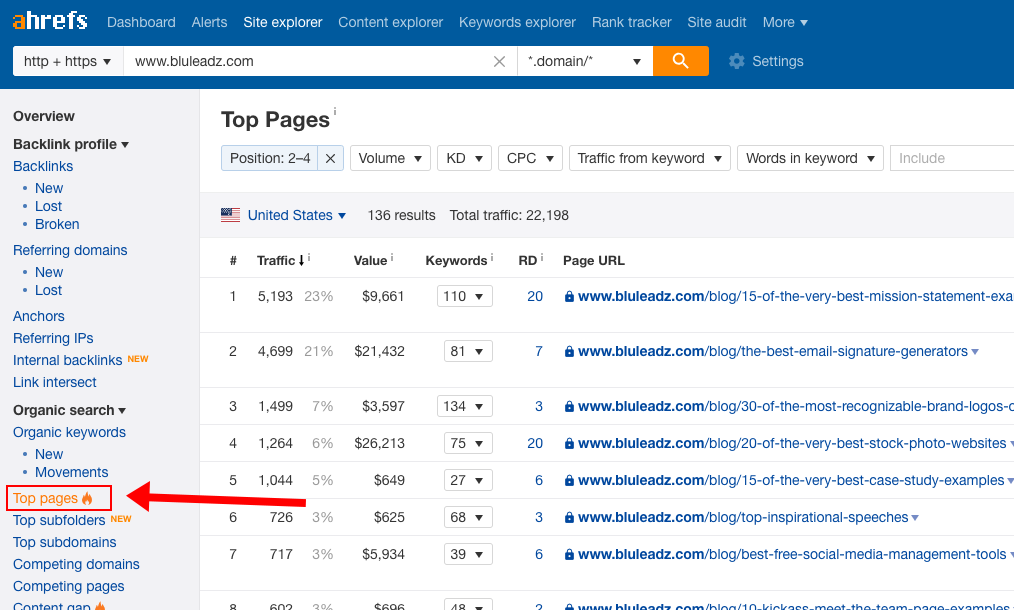Click lock icon on brand-logos URL row
The image size is (1014, 610).
(569, 406)
